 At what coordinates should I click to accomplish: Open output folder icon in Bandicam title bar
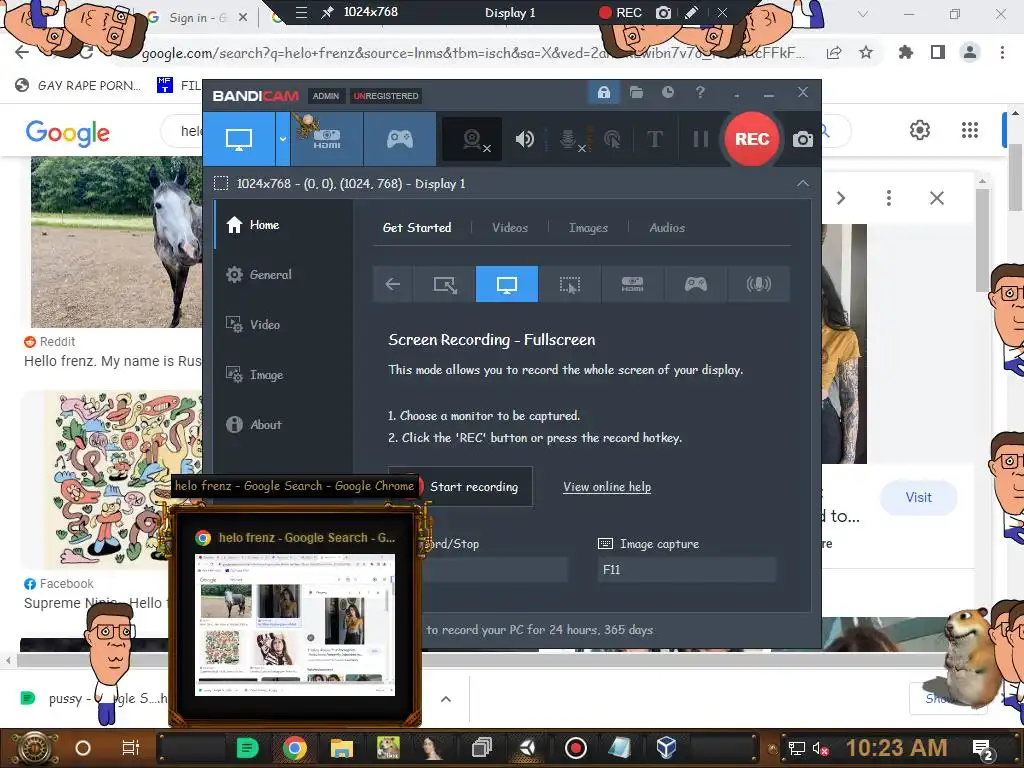tap(636, 93)
